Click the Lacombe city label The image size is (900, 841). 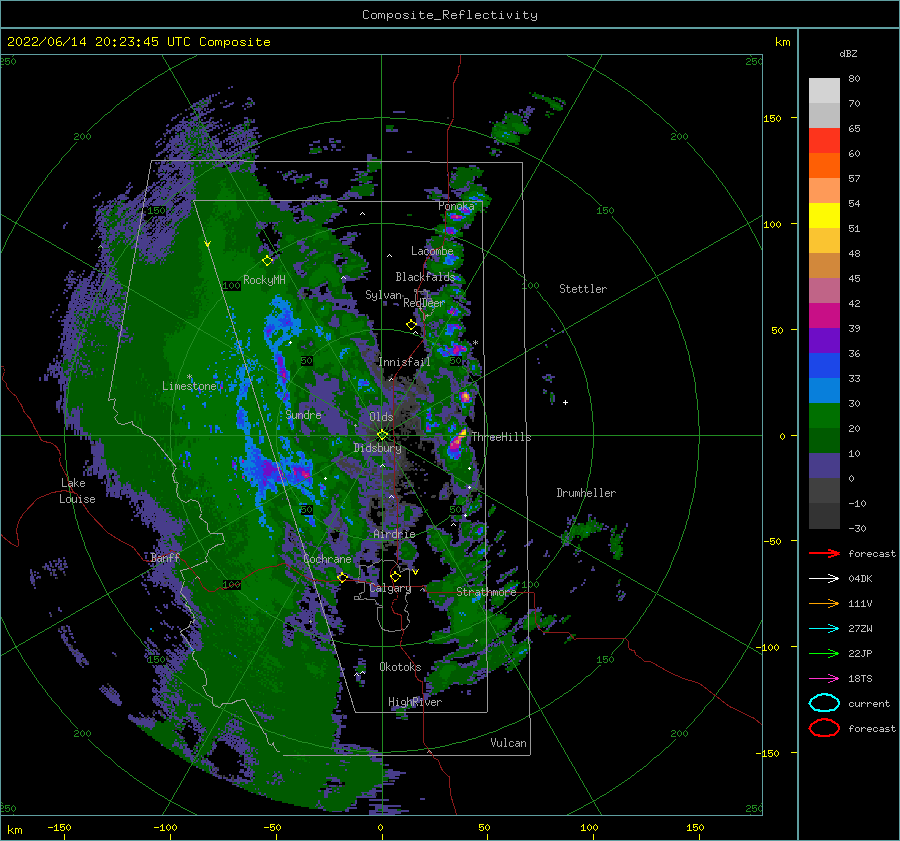click(432, 251)
